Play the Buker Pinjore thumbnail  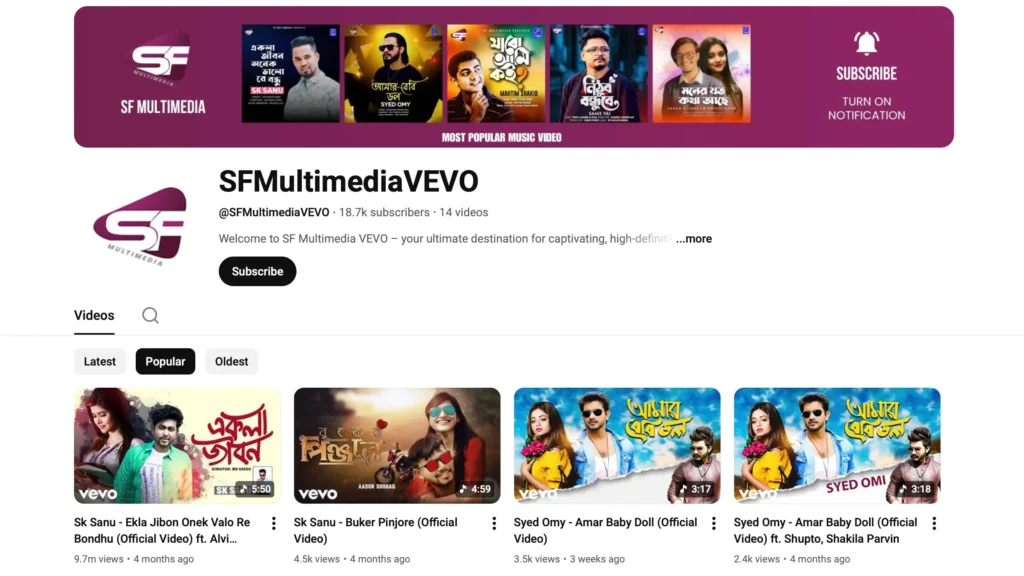[x=397, y=445]
